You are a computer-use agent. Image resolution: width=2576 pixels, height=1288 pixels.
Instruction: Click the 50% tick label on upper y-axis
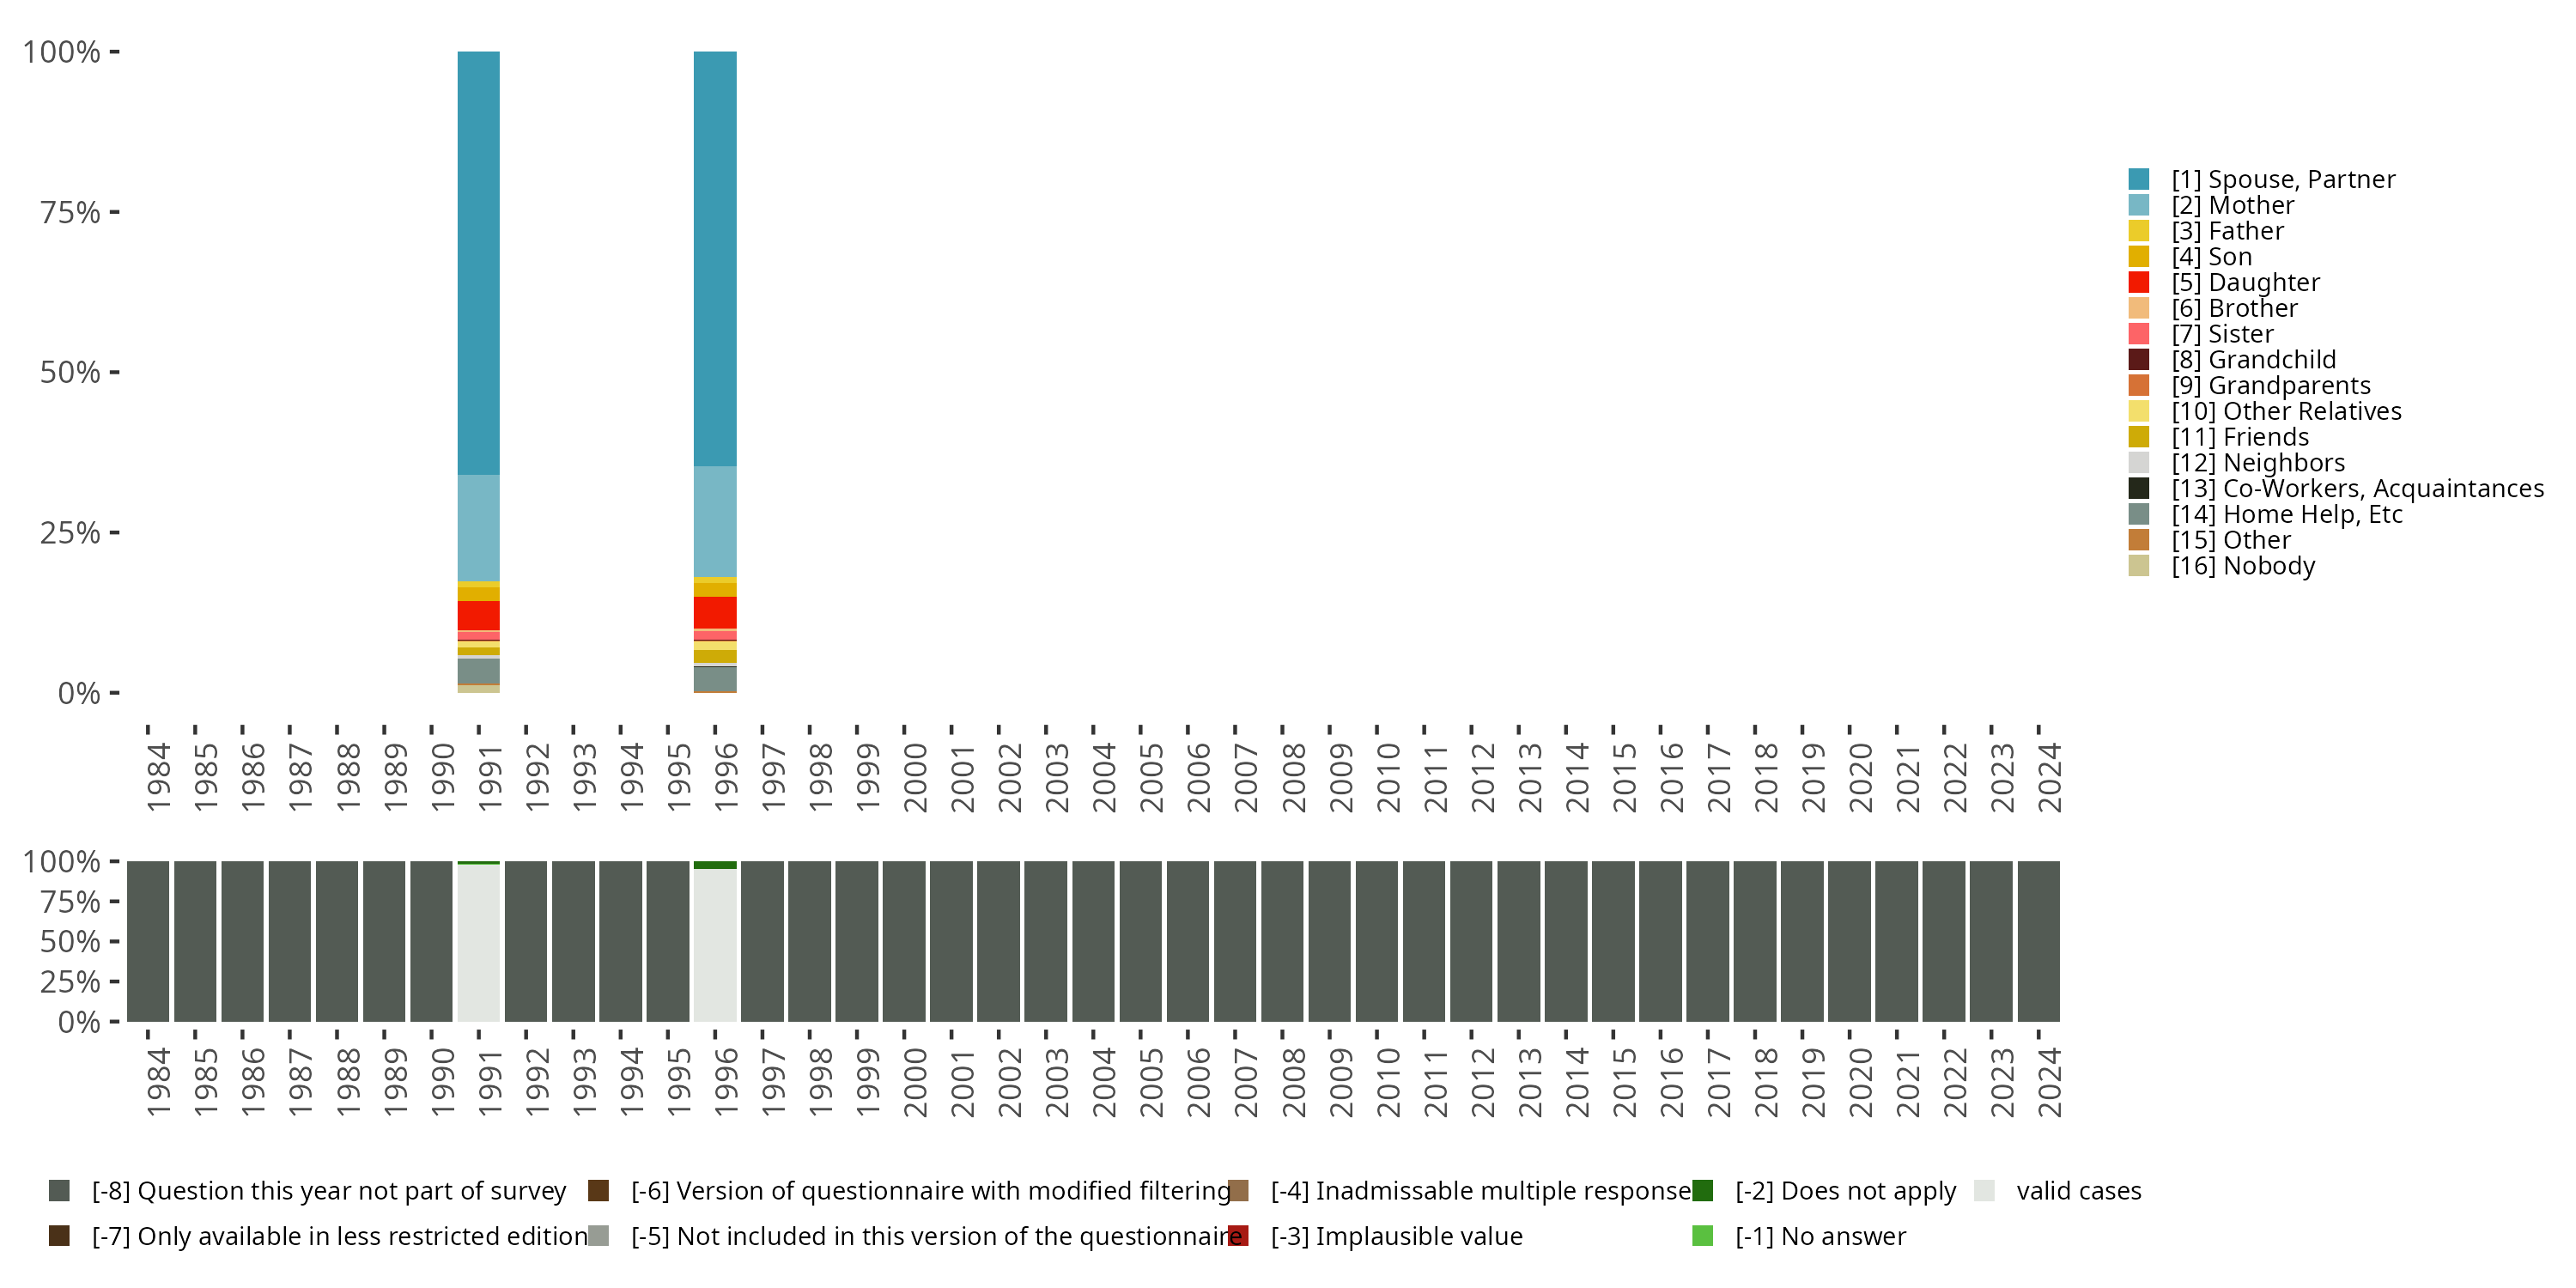[70, 373]
